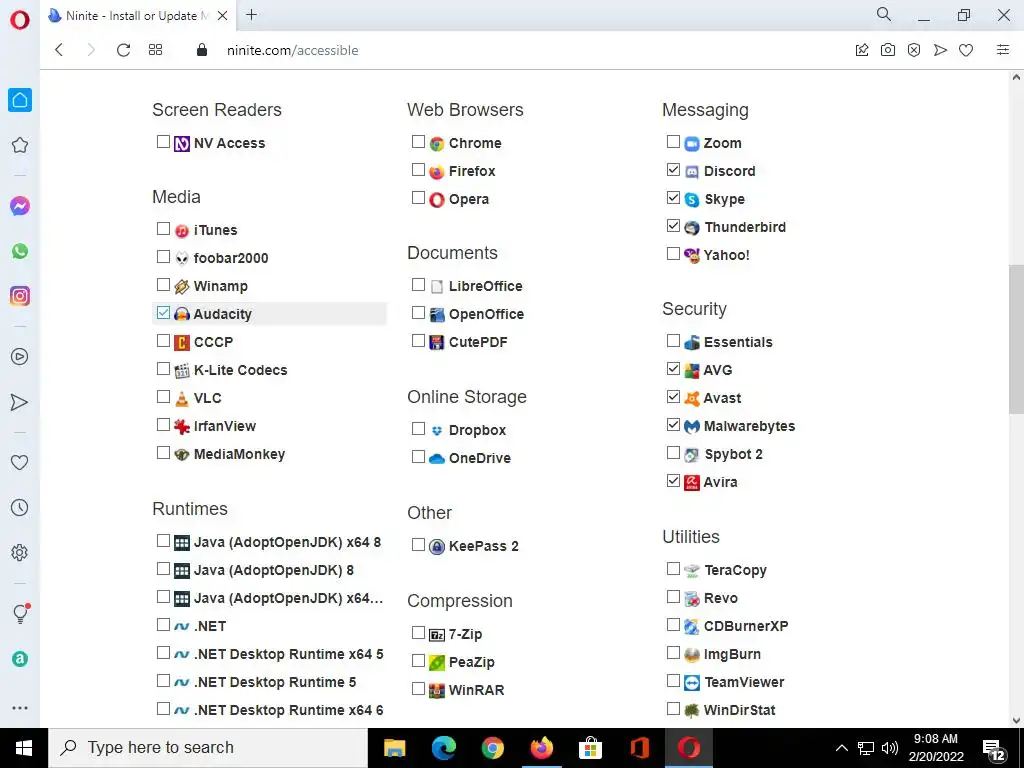Click the foobar2000 label
1024x768 pixels.
tap(231, 258)
